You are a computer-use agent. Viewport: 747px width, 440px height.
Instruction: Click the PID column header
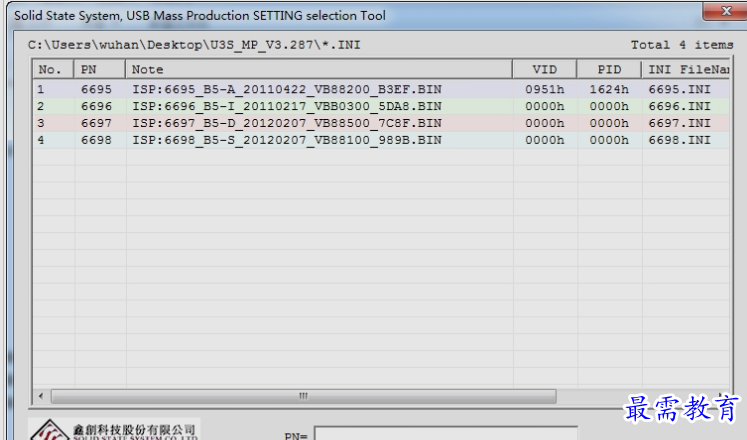tap(609, 70)
